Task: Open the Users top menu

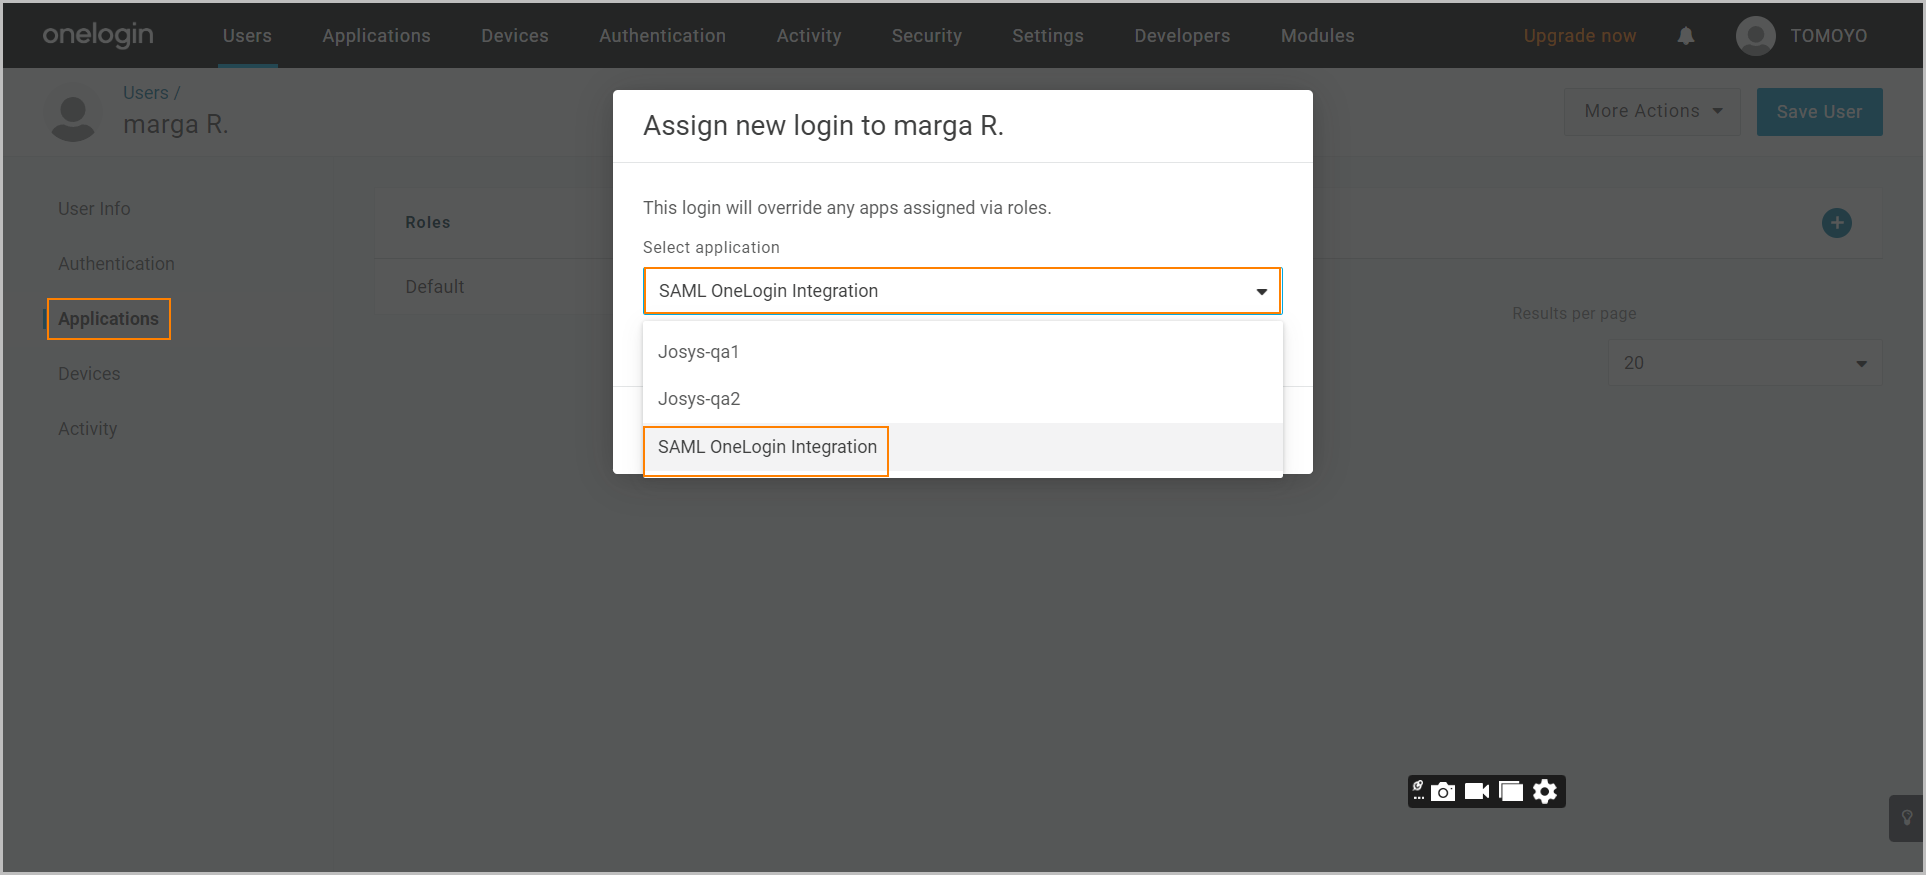Action: [247, 36]
